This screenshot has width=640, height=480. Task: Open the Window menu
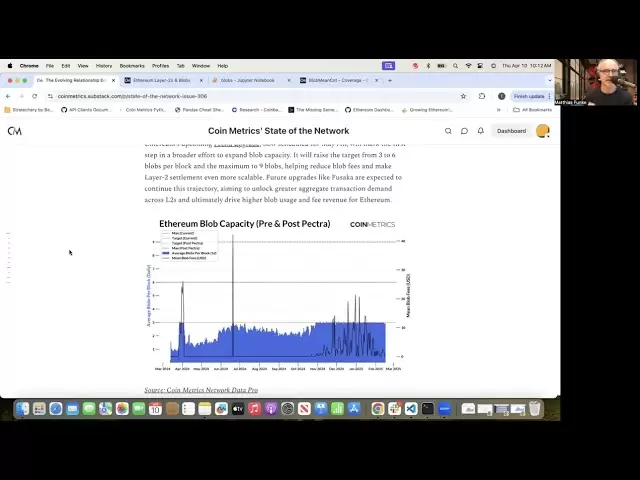click(201, 66)
